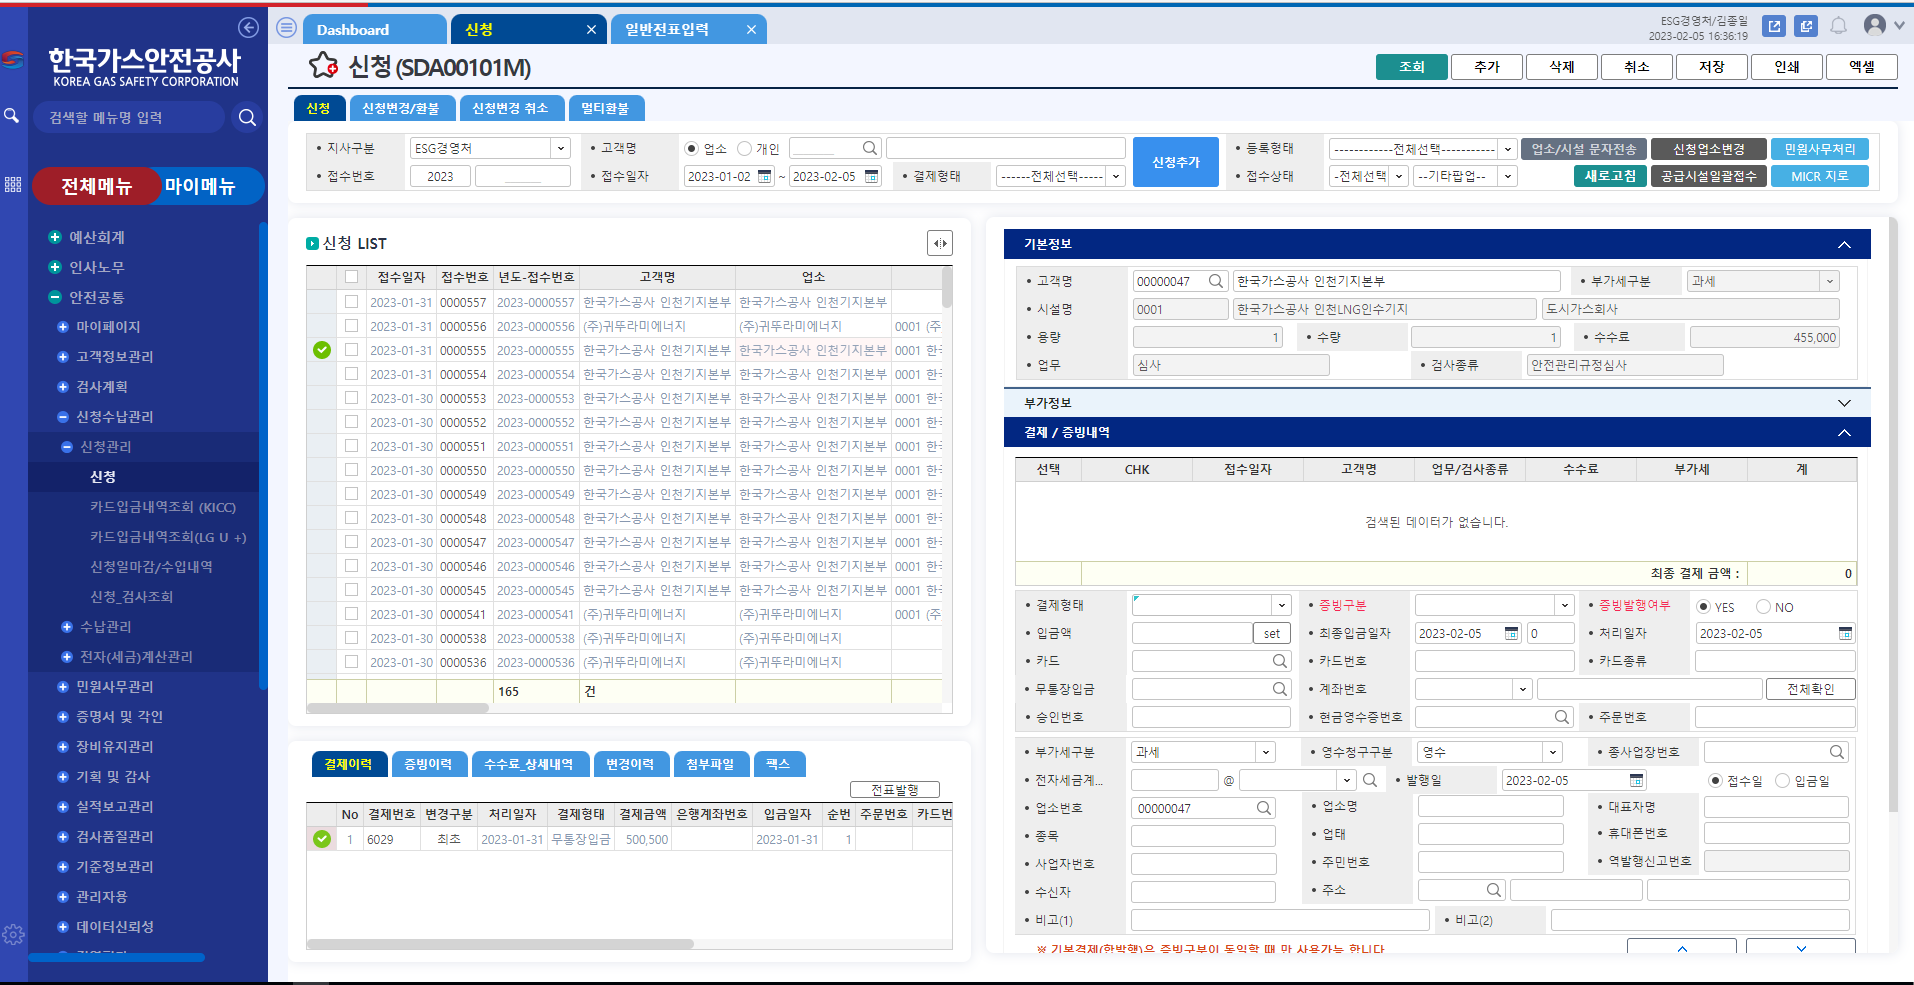This screenshot has width=1914, height=985.
Task: Check the box for row 2023-0000557
Action: coord(351,302)
